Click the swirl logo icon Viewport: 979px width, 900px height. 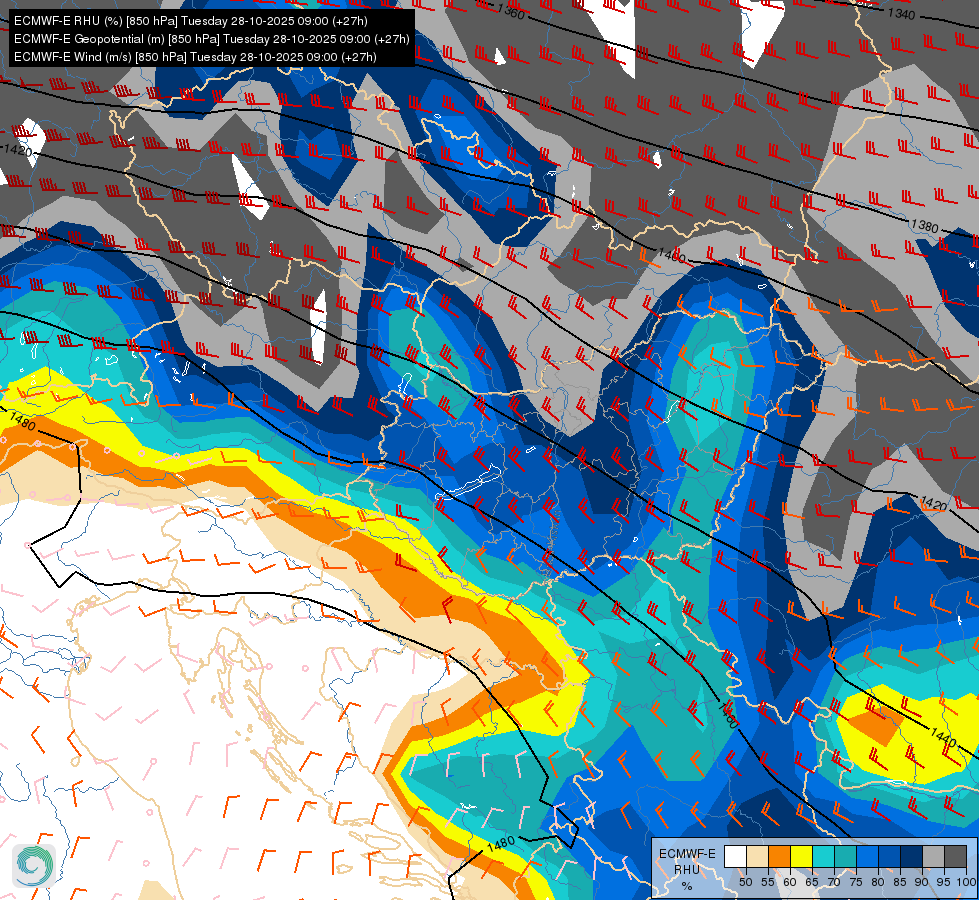point(34,866)
